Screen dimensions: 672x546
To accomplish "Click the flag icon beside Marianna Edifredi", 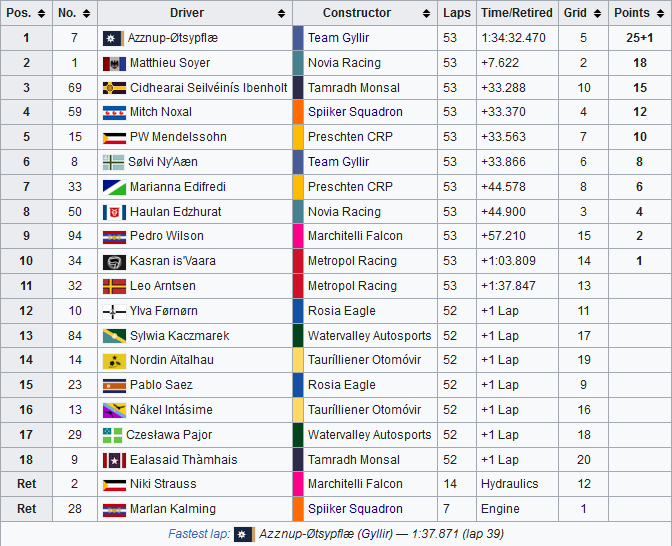I will coord(112,187).
